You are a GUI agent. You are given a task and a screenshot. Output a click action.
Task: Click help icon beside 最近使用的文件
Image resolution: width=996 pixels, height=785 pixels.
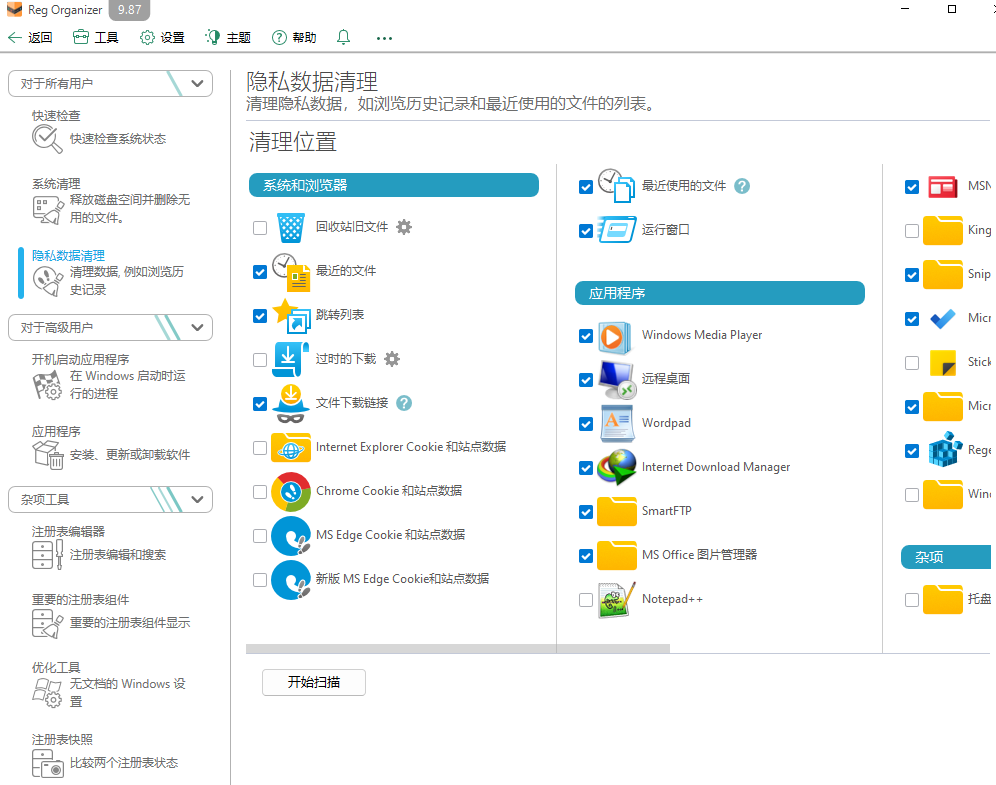(x=742, y=186)
